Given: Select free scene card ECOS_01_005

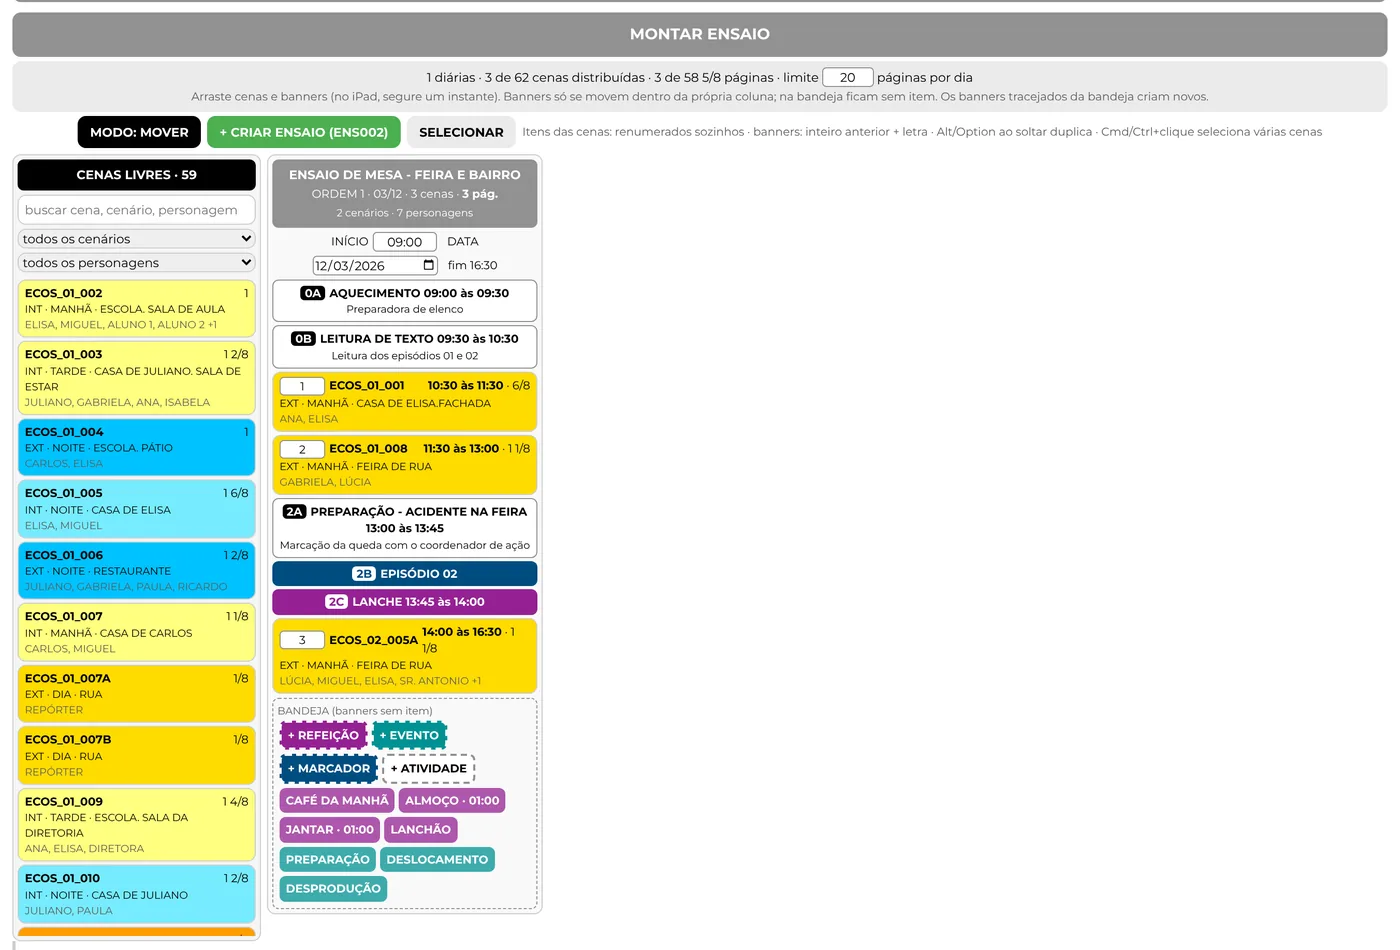Looking at the screenshot, I should pos(136,509).
